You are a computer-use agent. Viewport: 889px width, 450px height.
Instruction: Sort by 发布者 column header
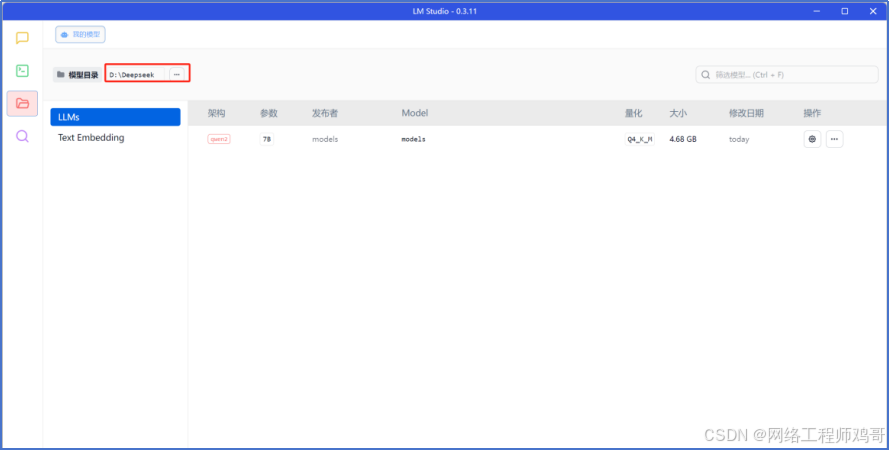pyautogui.click(x=325, y=113)
